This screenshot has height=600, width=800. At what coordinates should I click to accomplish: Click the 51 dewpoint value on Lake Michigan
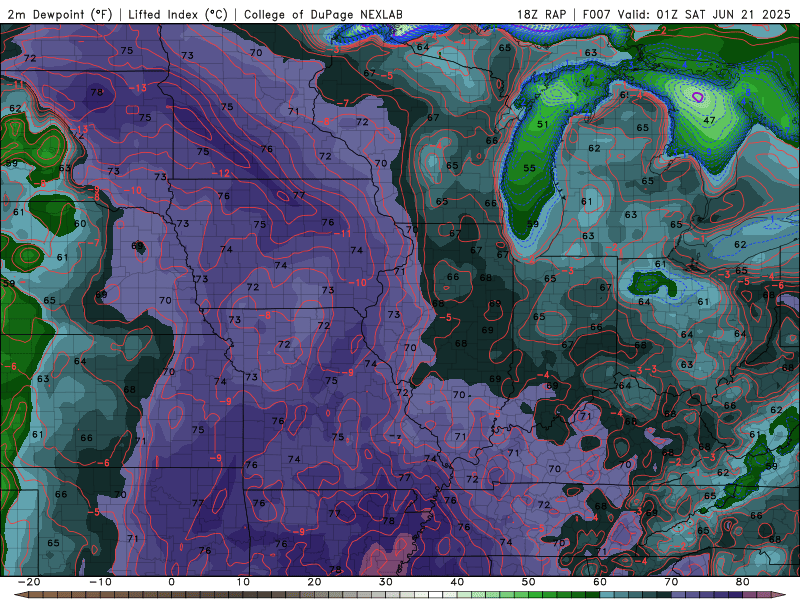[542, 124]
